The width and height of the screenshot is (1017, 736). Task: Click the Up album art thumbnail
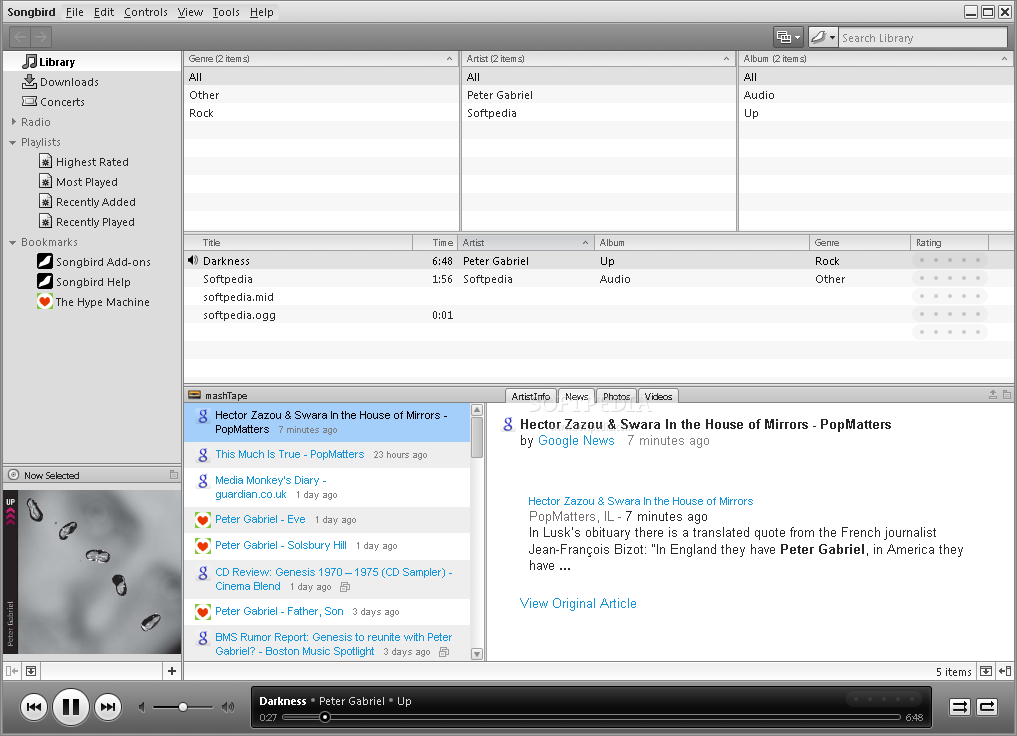(92, 572)
